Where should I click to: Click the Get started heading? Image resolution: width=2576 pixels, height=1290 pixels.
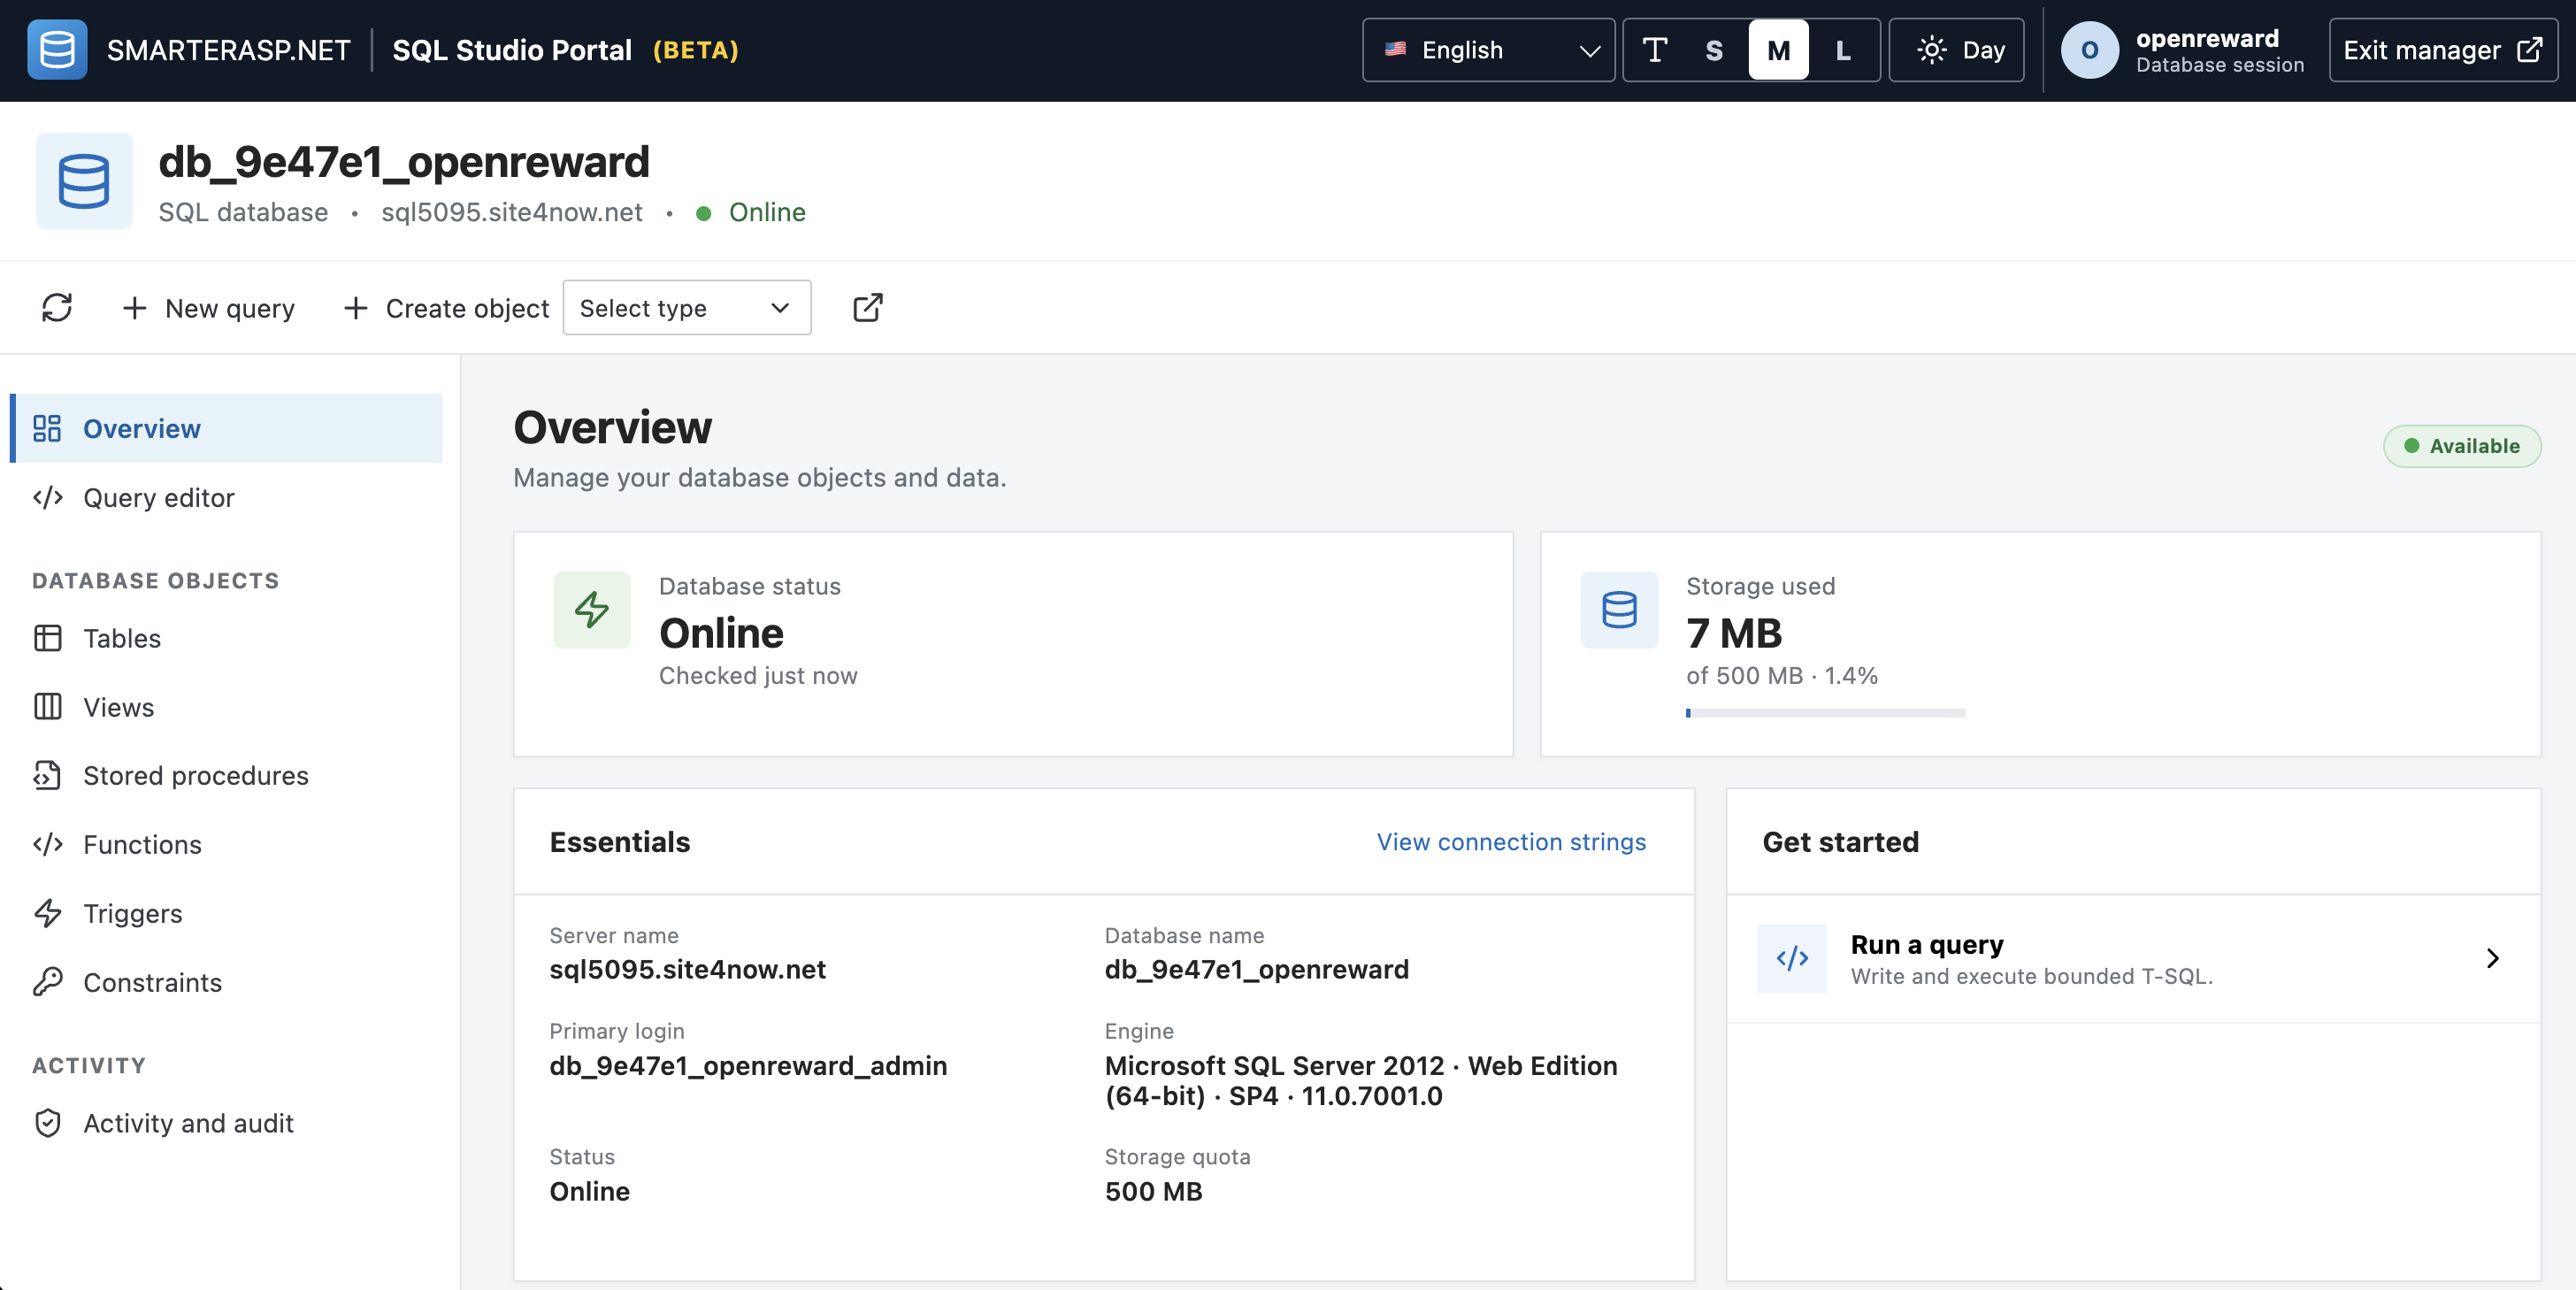(x=1840, y=842)
